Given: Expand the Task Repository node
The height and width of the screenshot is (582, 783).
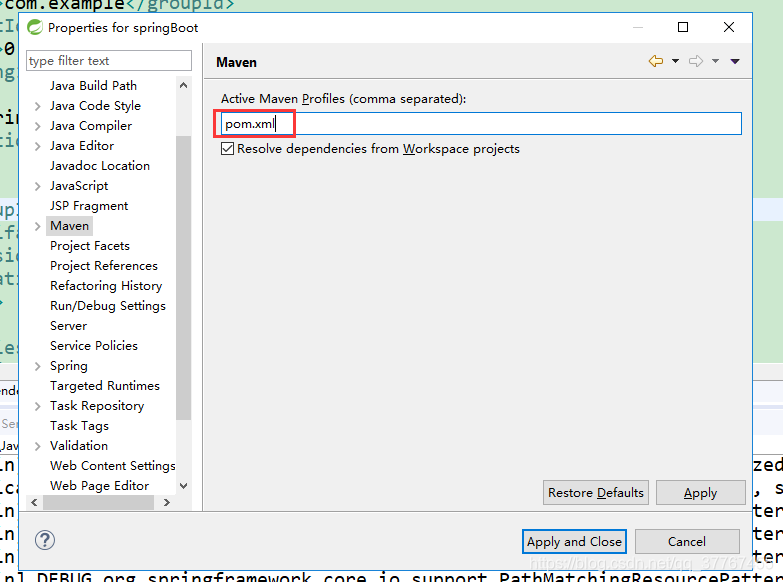Looking at the screenshot, I should point(37,406).
